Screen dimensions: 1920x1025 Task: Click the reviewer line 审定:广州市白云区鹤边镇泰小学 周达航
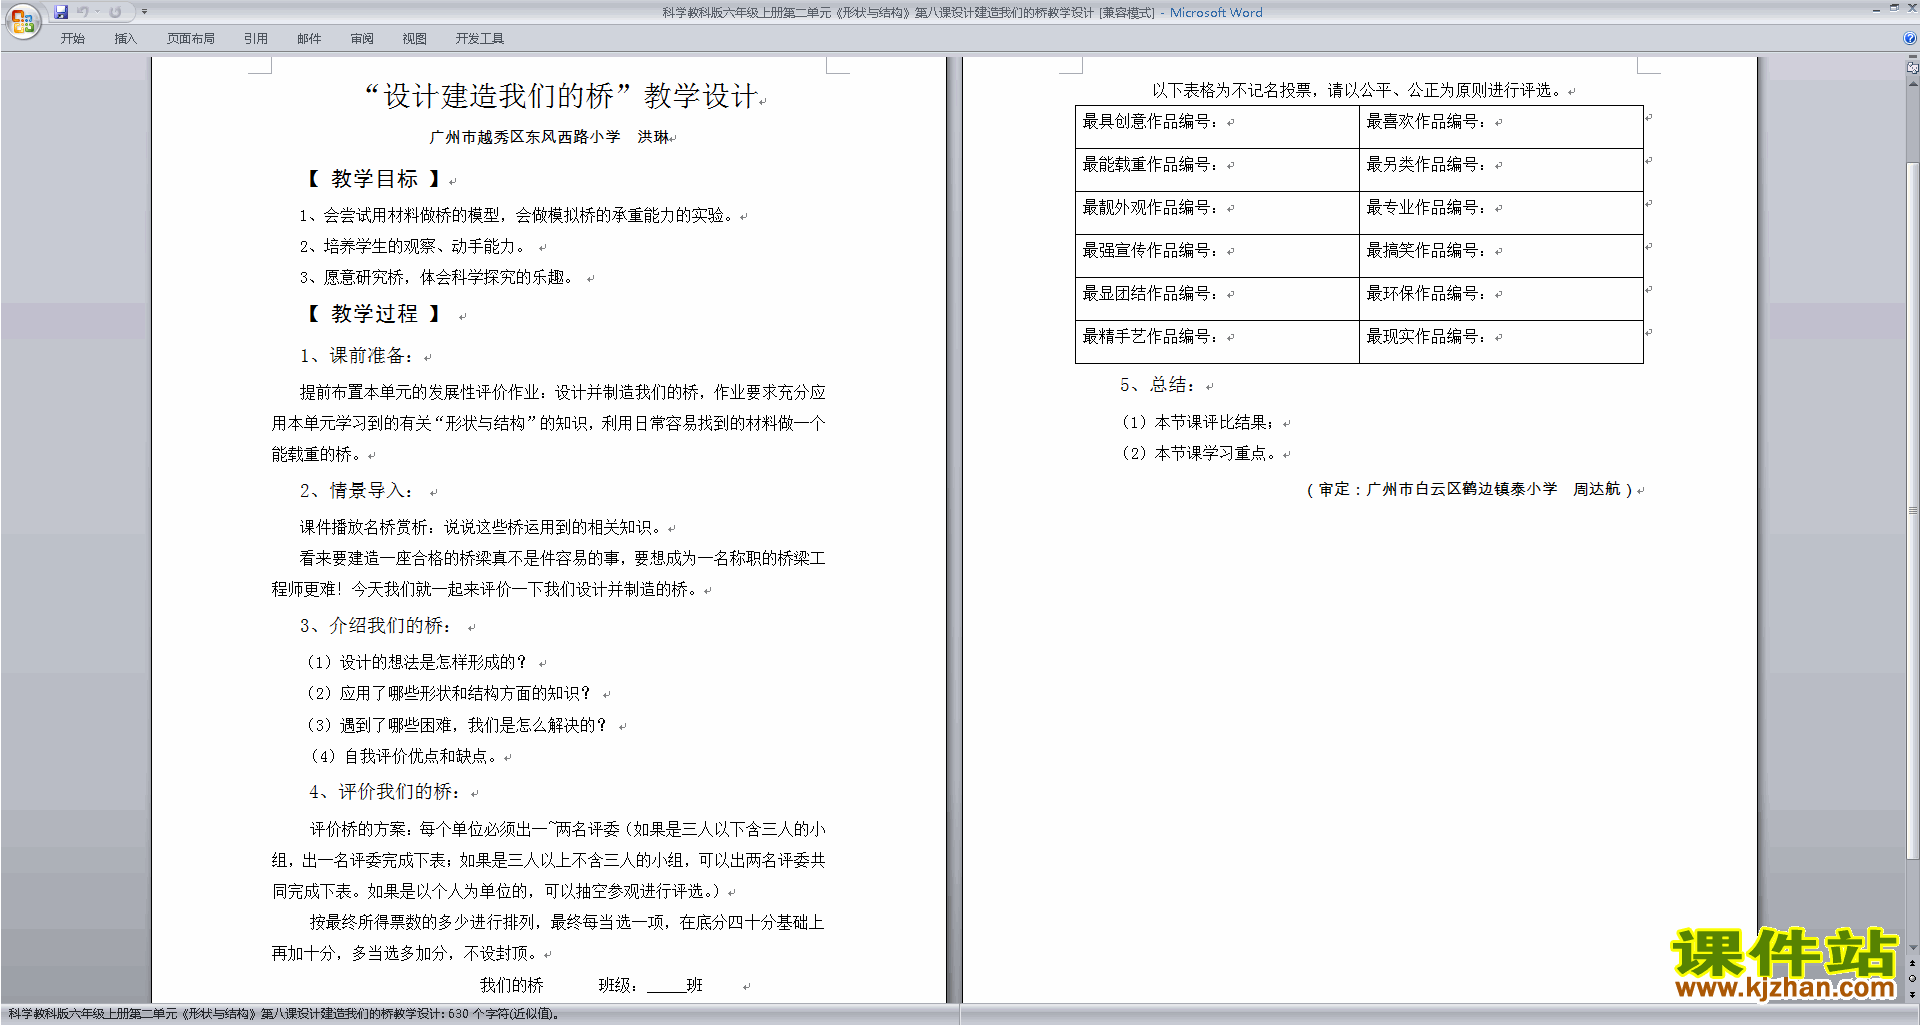[x=1469, y=489]
